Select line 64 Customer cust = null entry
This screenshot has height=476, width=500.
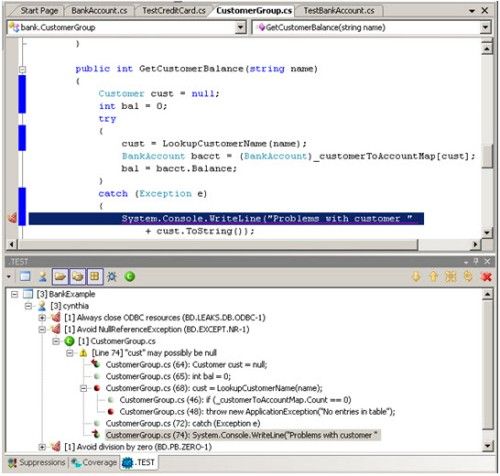click(x=186, y=365)
